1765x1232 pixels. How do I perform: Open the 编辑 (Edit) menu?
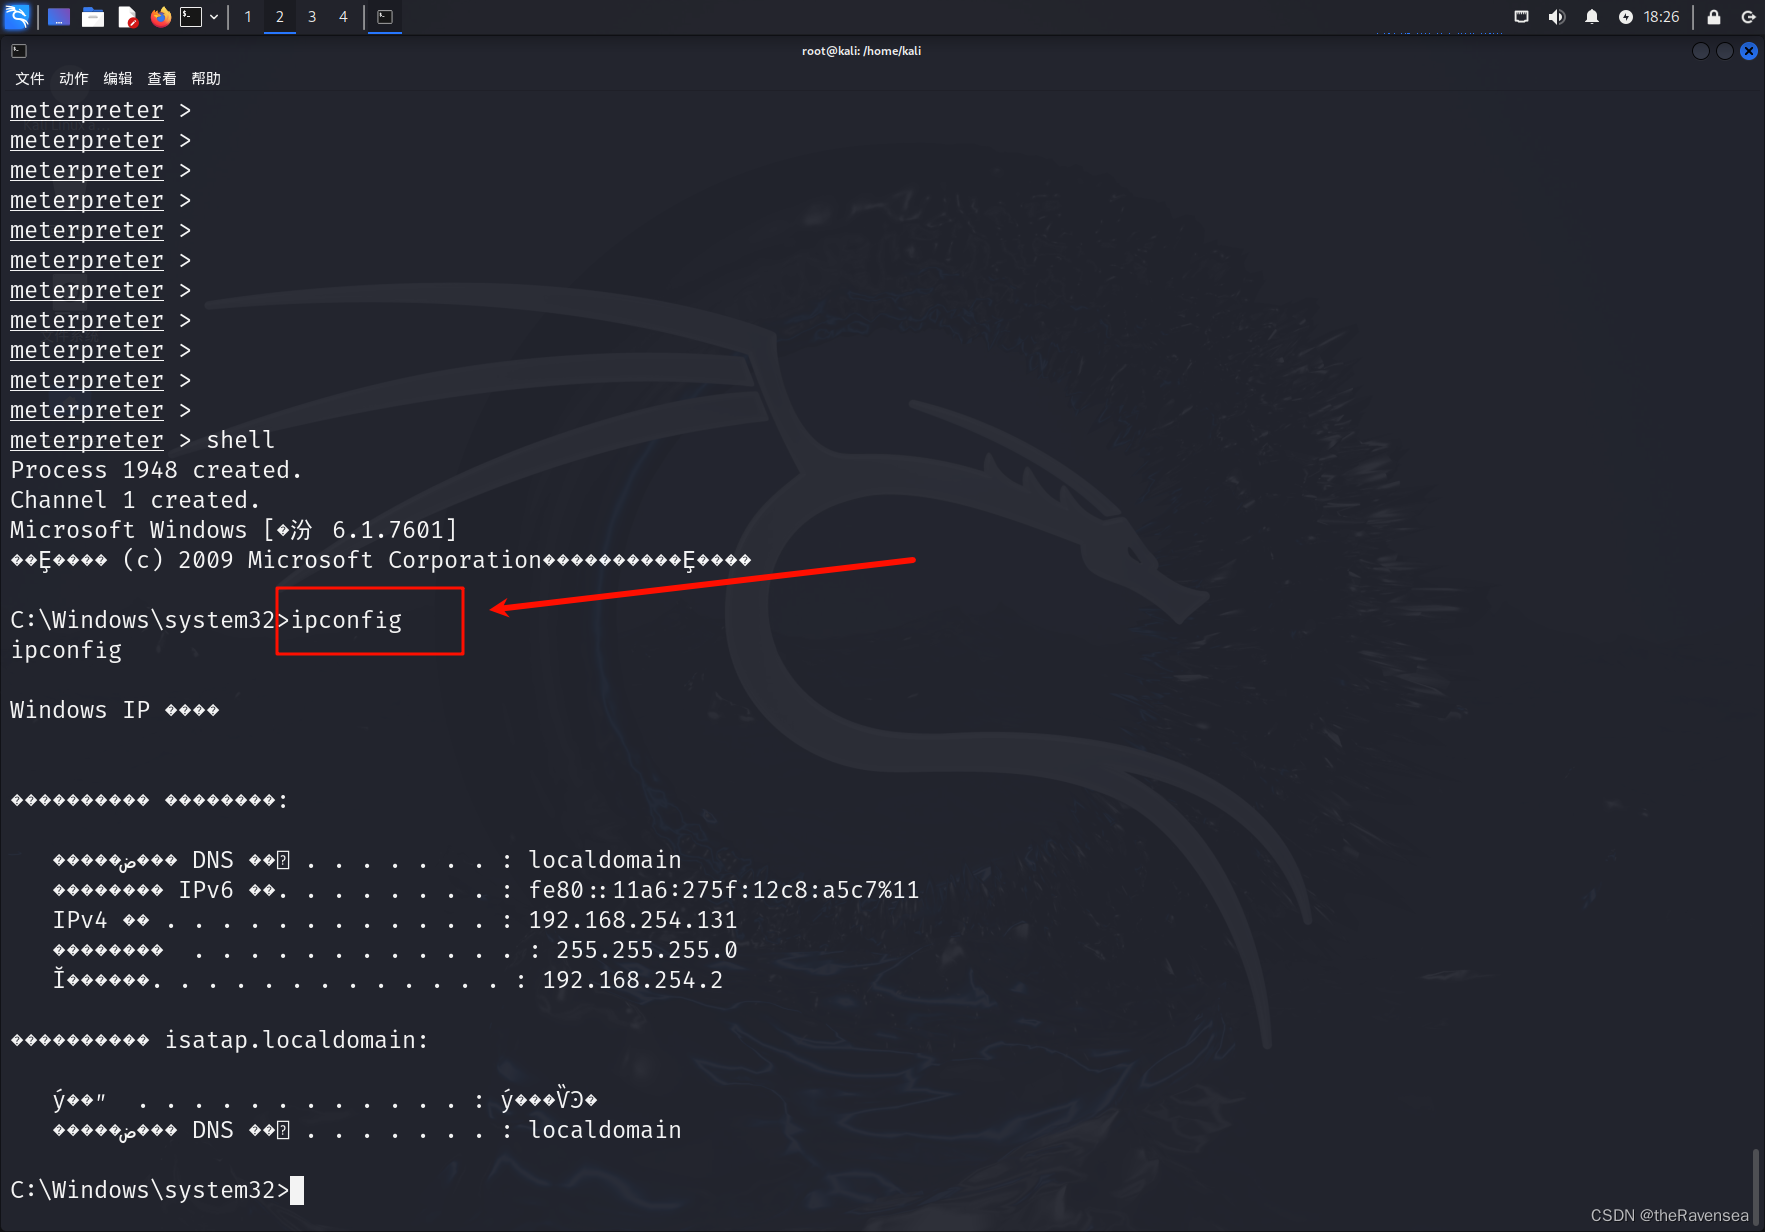coord(117,79)
